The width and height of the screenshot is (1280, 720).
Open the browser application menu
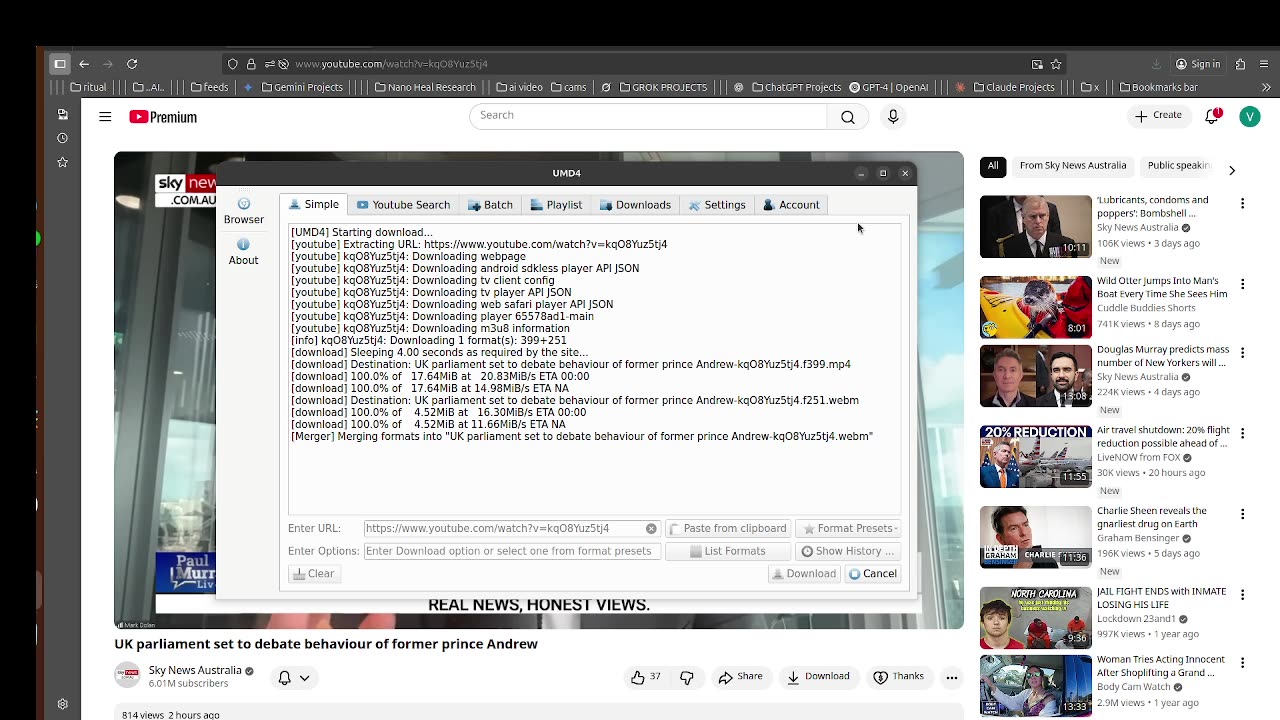click(x=1265, y=64)
